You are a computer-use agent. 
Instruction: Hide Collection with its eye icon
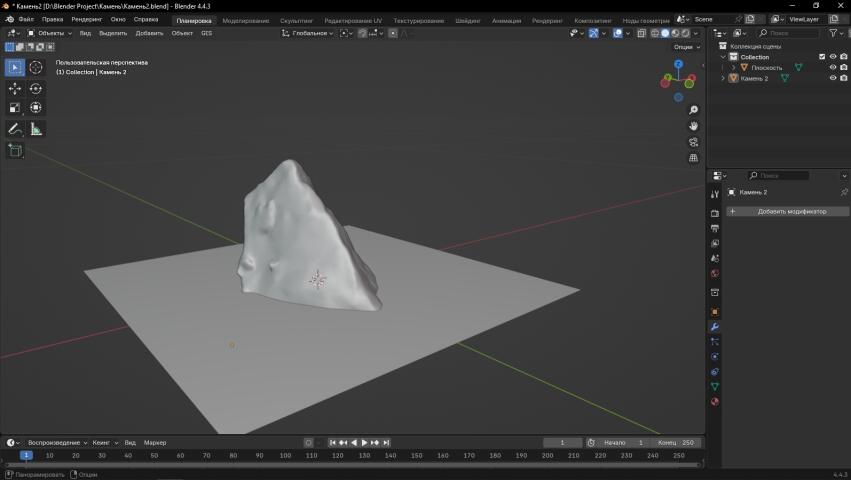tap(833, 57)
